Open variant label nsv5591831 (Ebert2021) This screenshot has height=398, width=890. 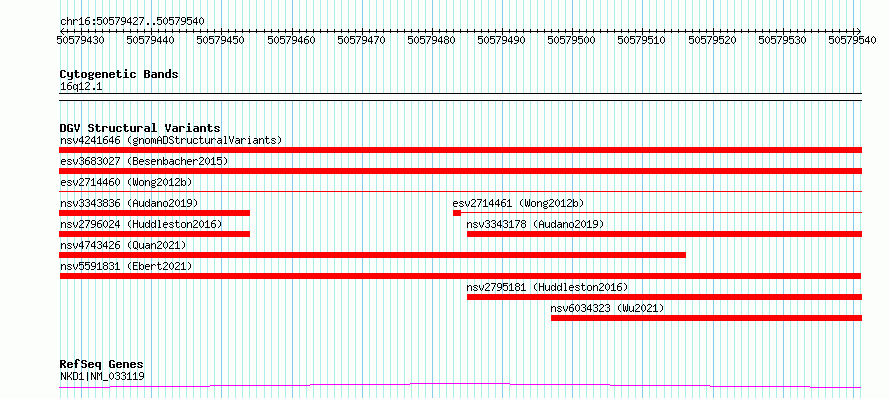[x=126, y=266]
